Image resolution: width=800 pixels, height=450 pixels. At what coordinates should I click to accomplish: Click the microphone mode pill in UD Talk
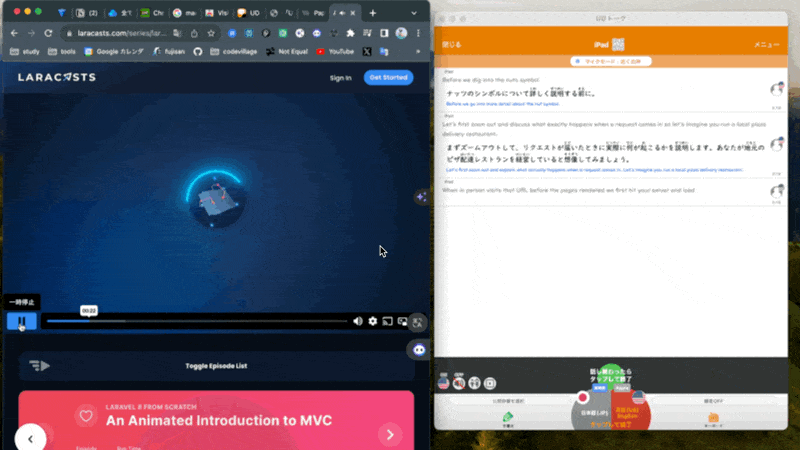tap(611, 61)
